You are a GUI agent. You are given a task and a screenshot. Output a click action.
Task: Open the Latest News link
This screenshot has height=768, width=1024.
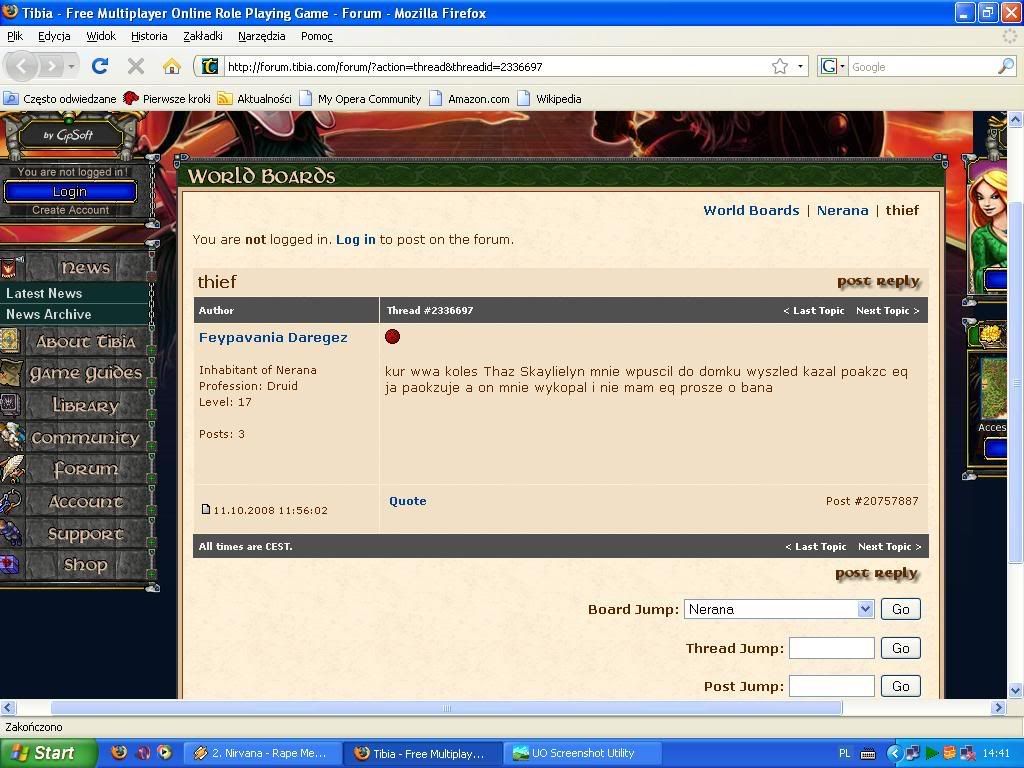click(x=44, y=293)
